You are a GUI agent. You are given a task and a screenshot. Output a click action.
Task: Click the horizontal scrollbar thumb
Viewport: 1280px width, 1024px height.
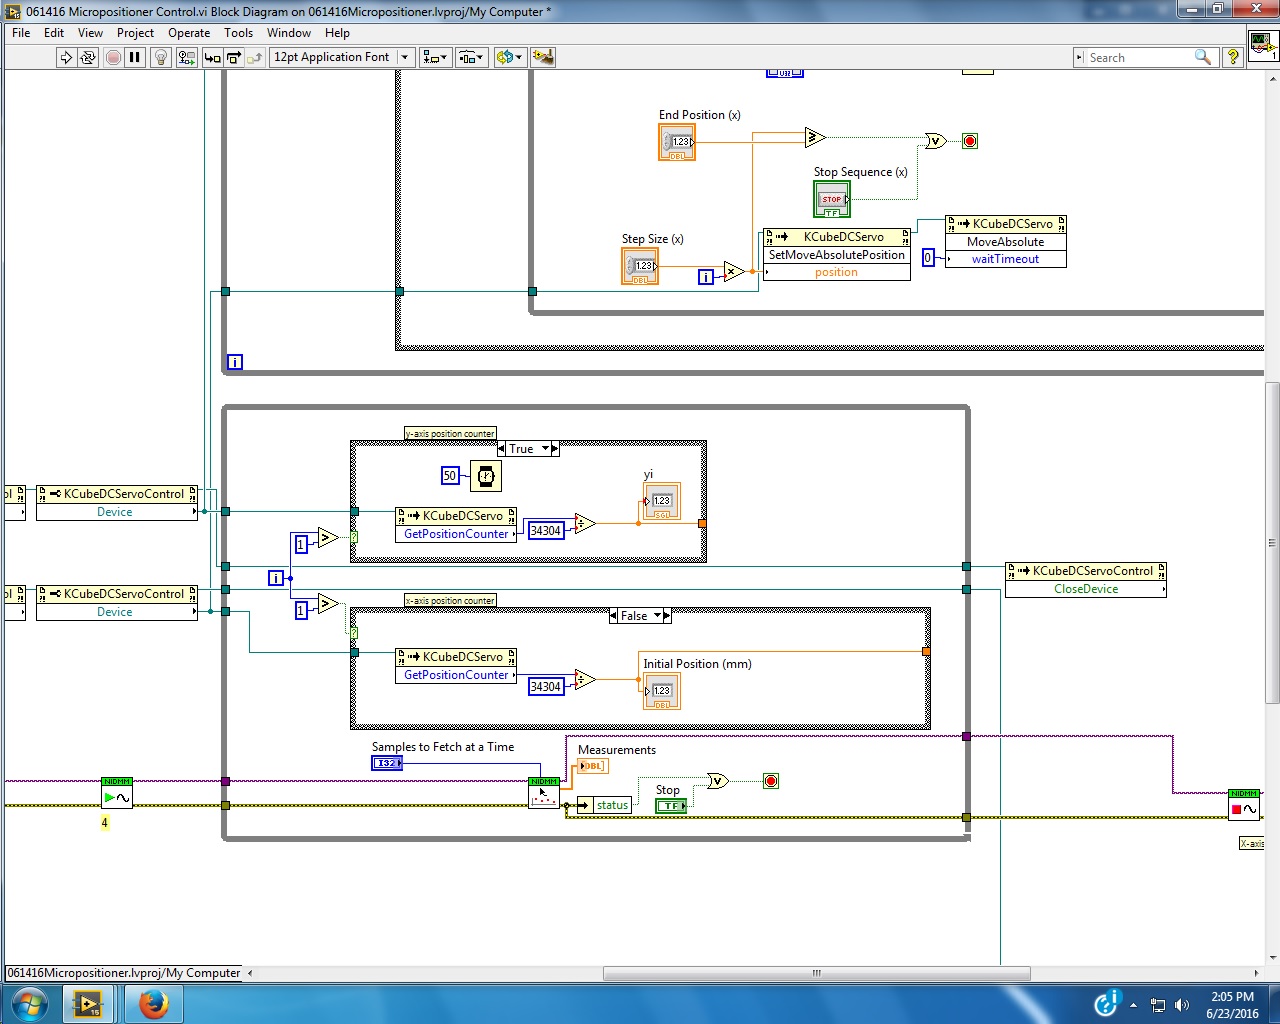point(816,973)
